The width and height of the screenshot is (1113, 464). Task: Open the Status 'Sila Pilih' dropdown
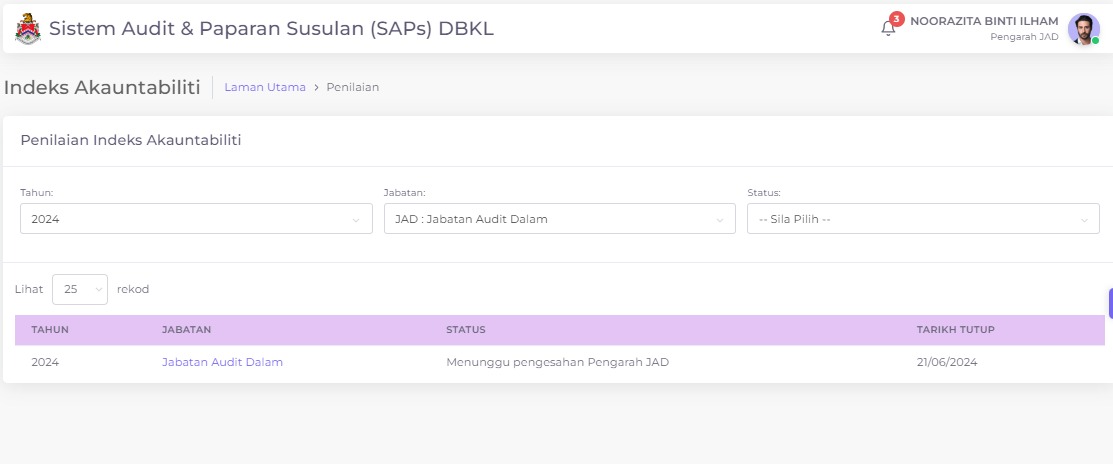(x=922, y=219)
